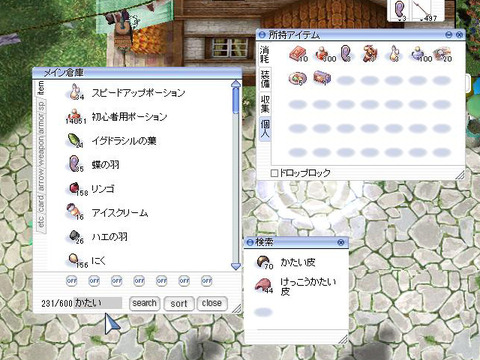Toggle the last off switch on right
The width and height of the screenshot is (480, 360).
207,281
